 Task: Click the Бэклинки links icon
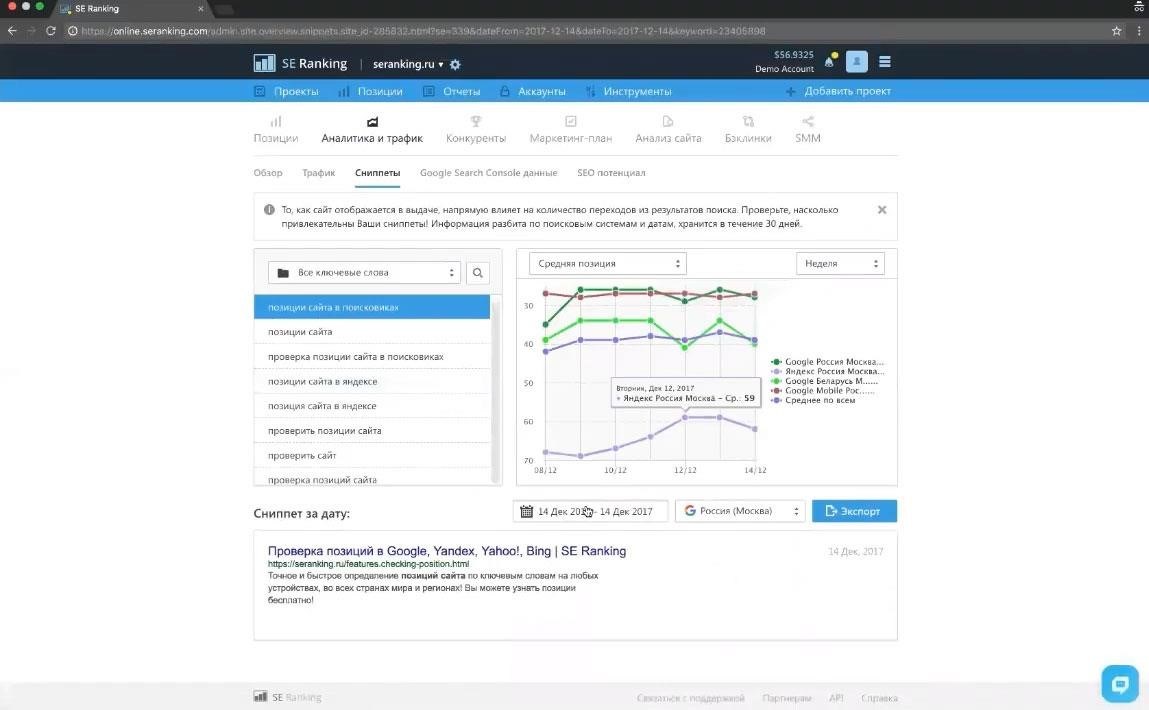pyautogui.click(x=747, y=122)
